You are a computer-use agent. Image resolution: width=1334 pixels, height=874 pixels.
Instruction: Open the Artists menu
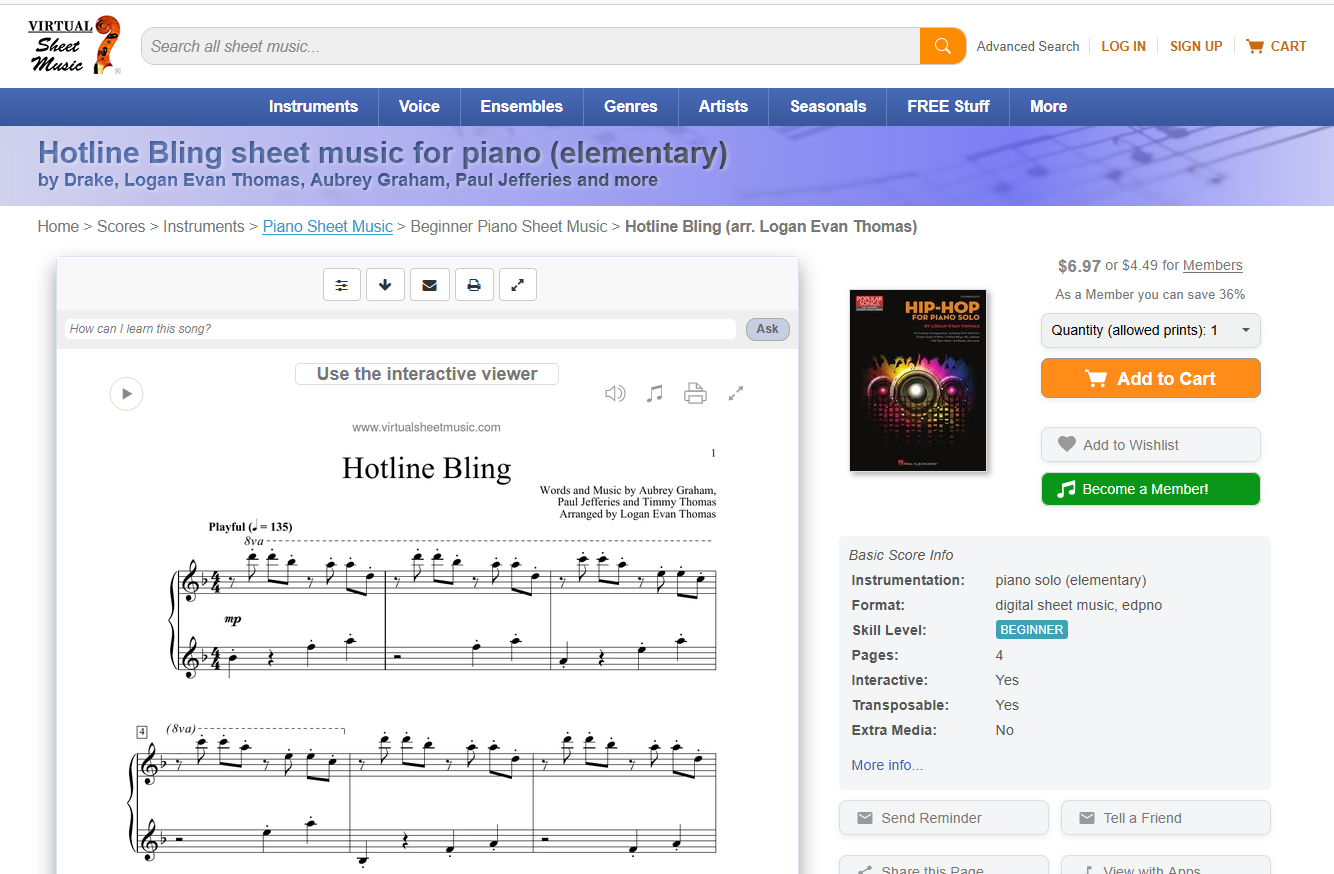723,106
